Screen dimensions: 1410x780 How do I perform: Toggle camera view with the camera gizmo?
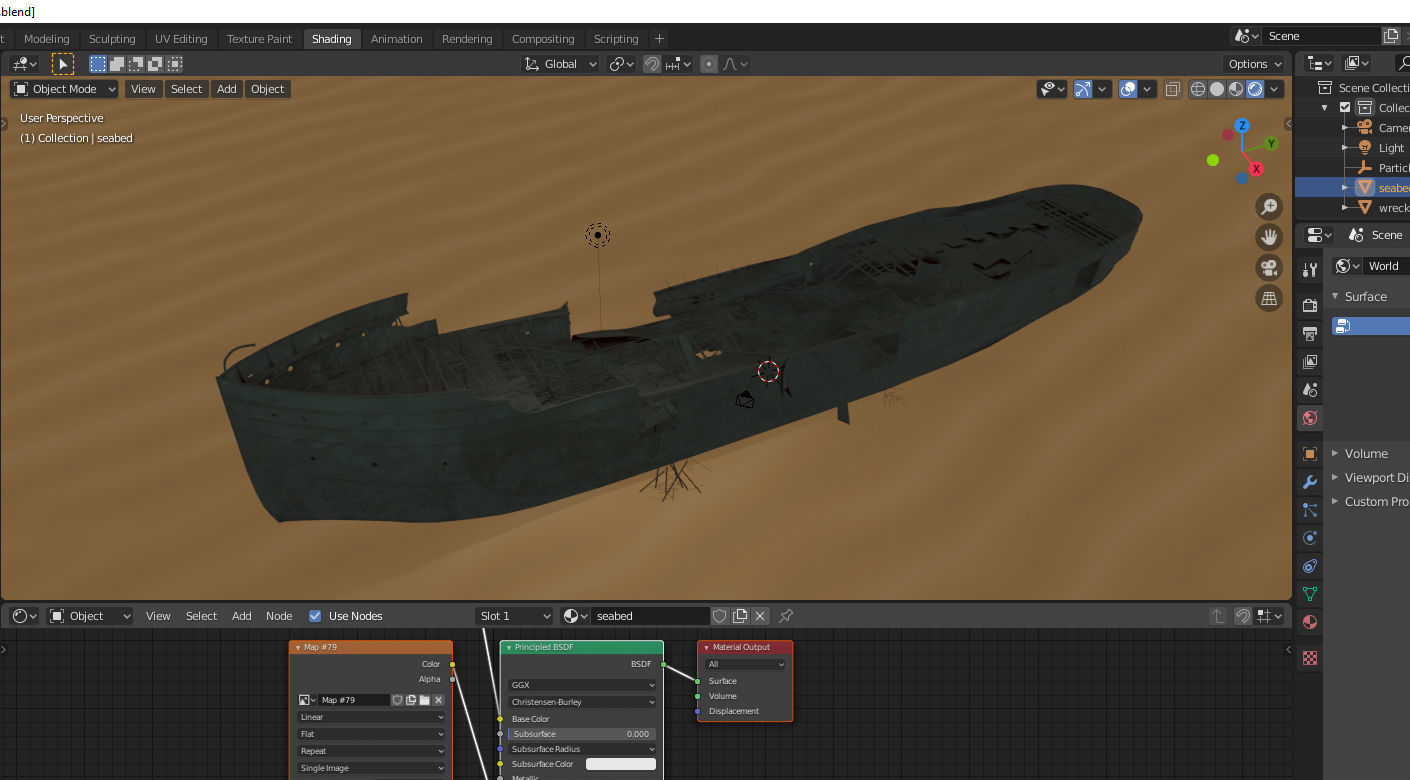[x=1269, y=268]
